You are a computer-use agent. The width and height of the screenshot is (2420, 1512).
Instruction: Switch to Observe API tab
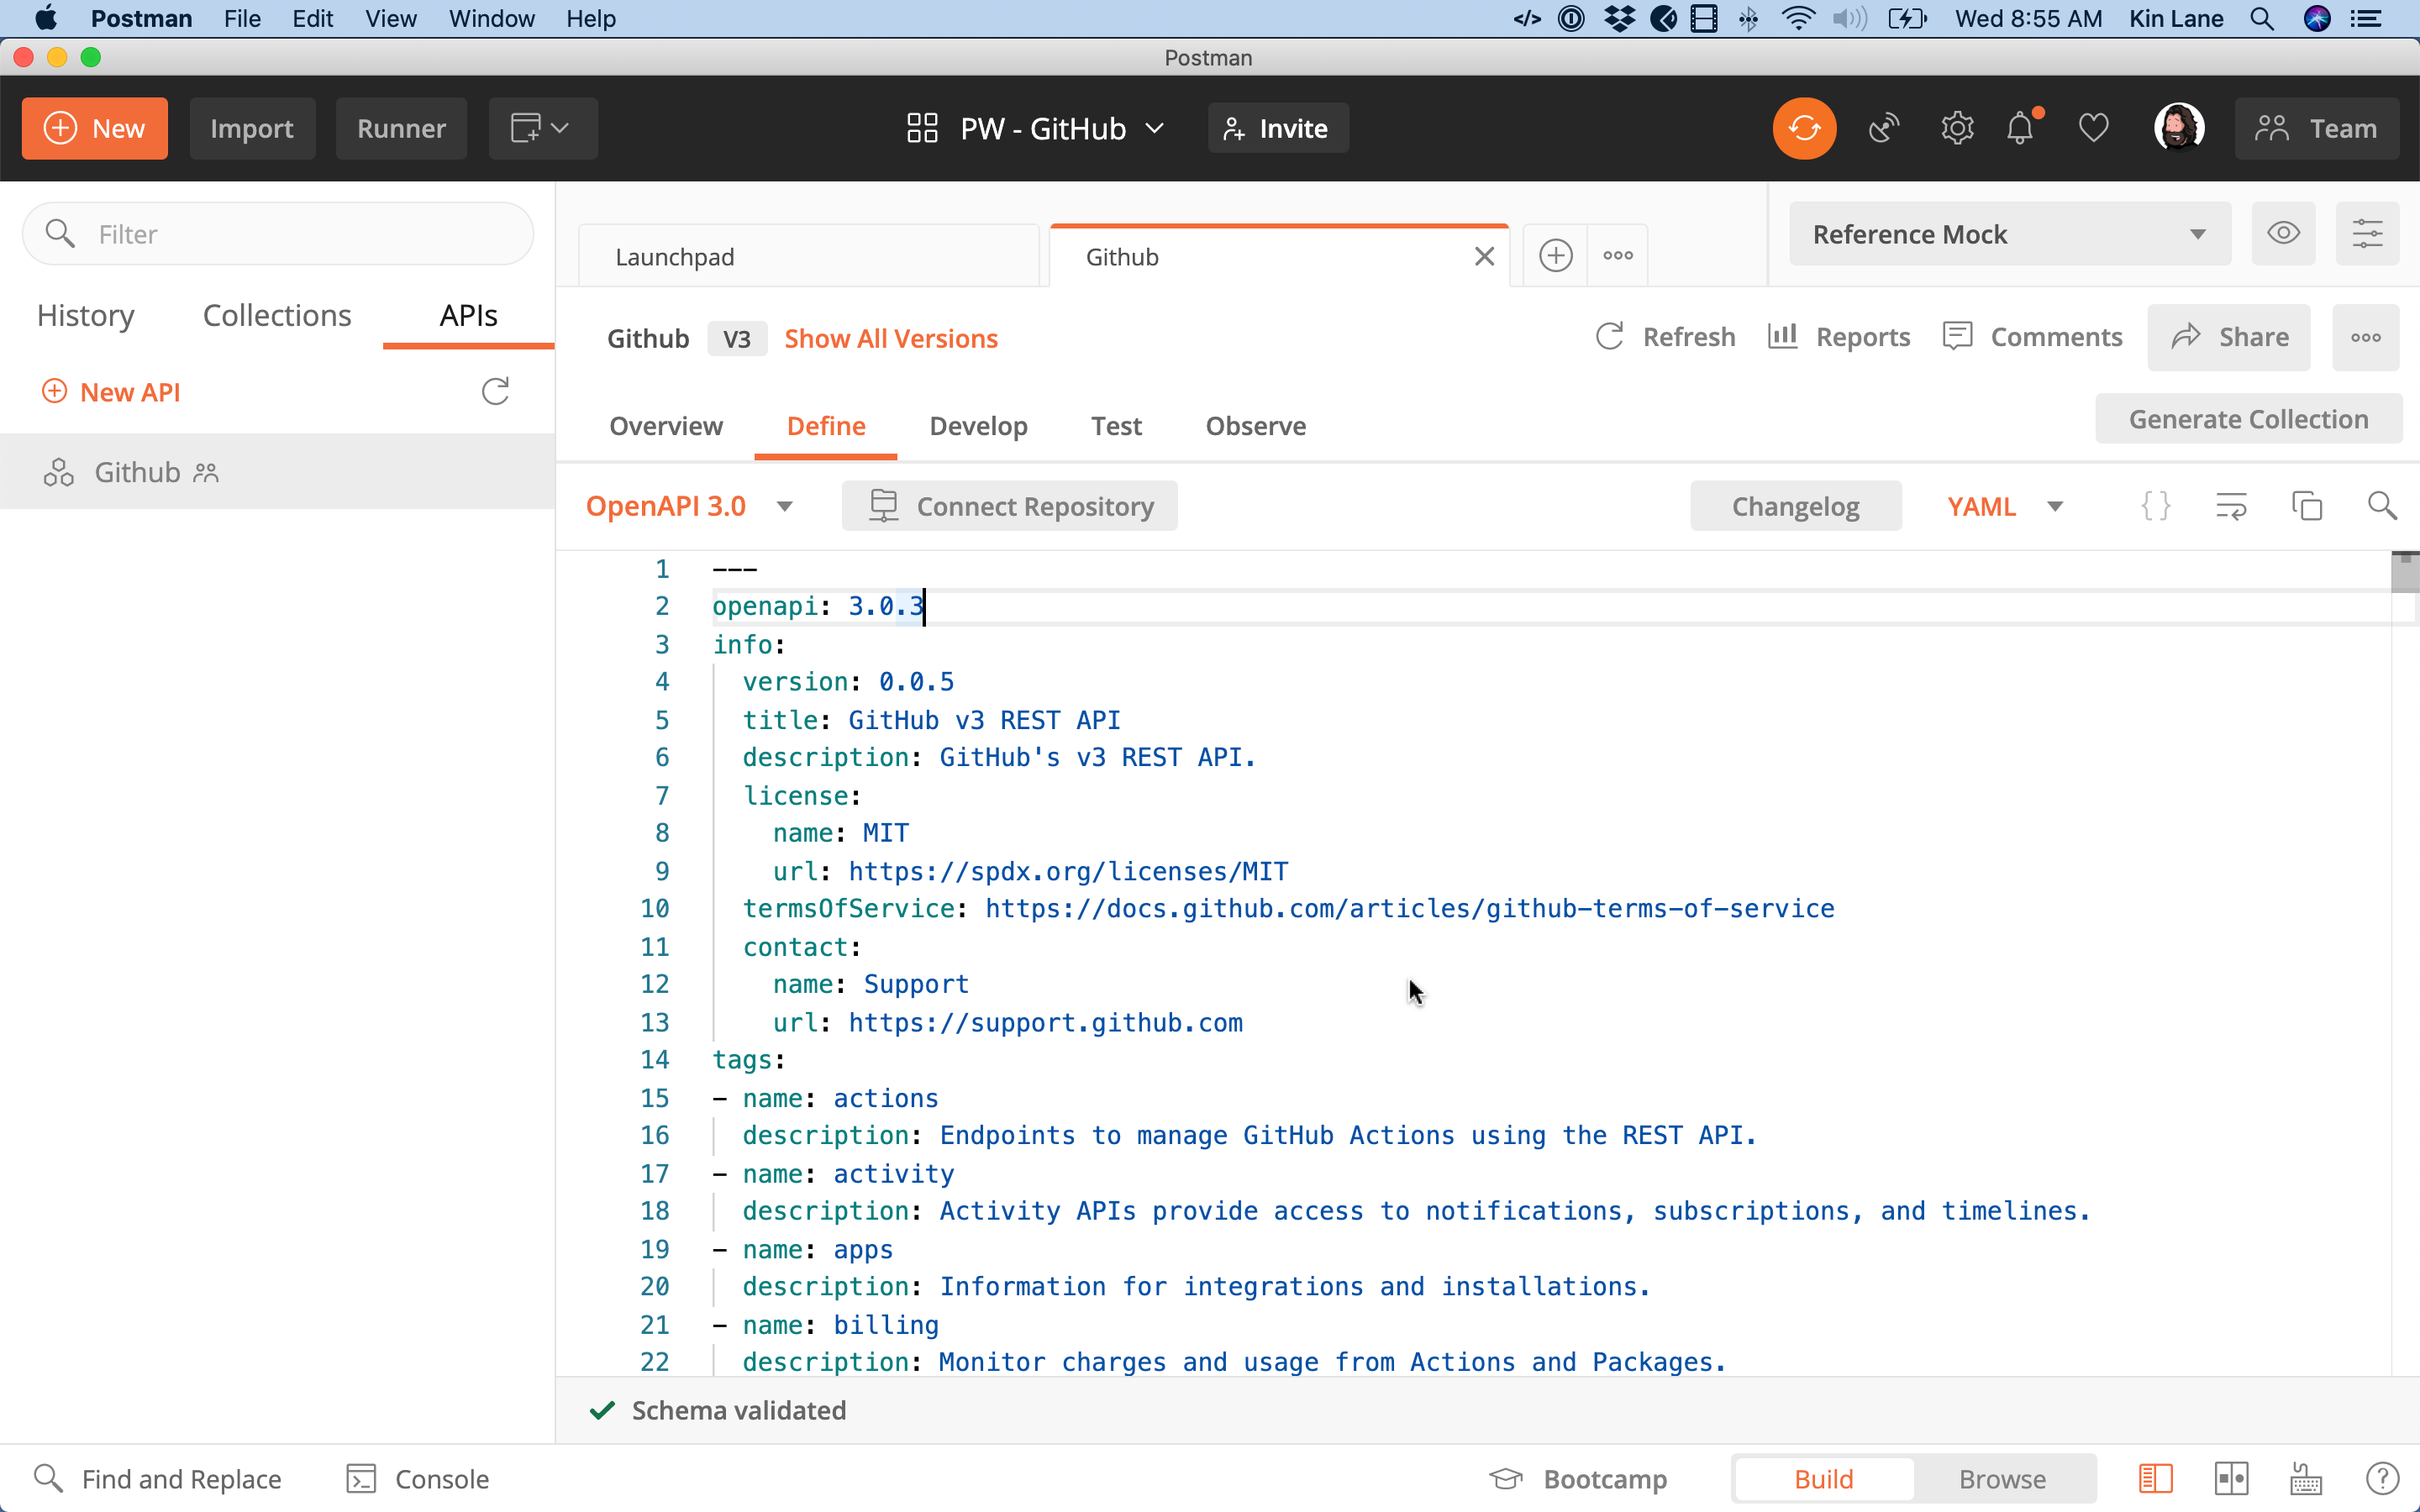coord(1256,426)
